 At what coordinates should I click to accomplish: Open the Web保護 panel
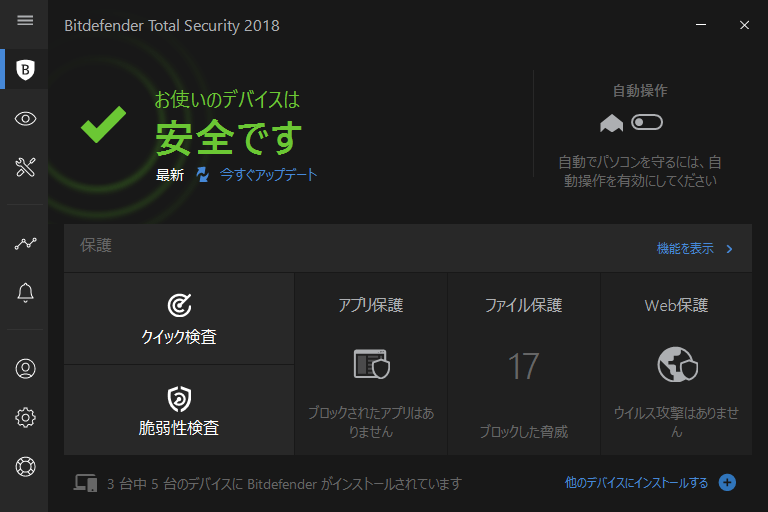(676, 365)
